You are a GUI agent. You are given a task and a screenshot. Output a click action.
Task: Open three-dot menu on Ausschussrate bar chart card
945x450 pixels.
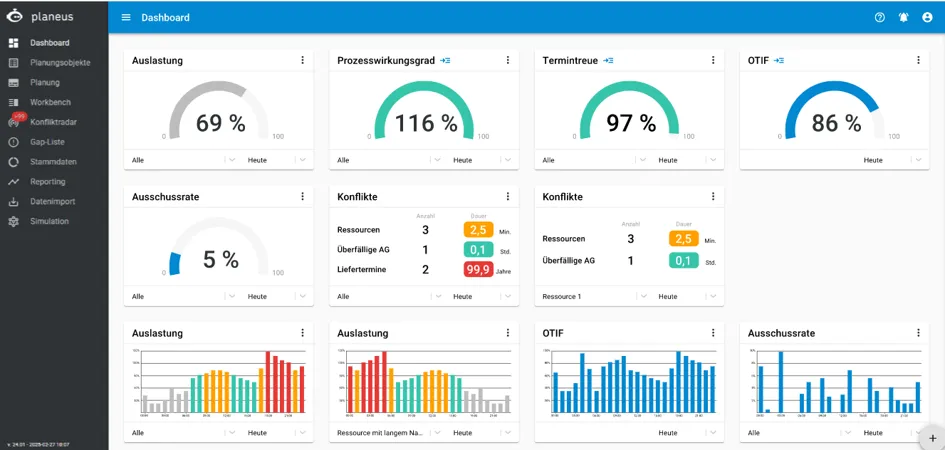tap(918, 333)
